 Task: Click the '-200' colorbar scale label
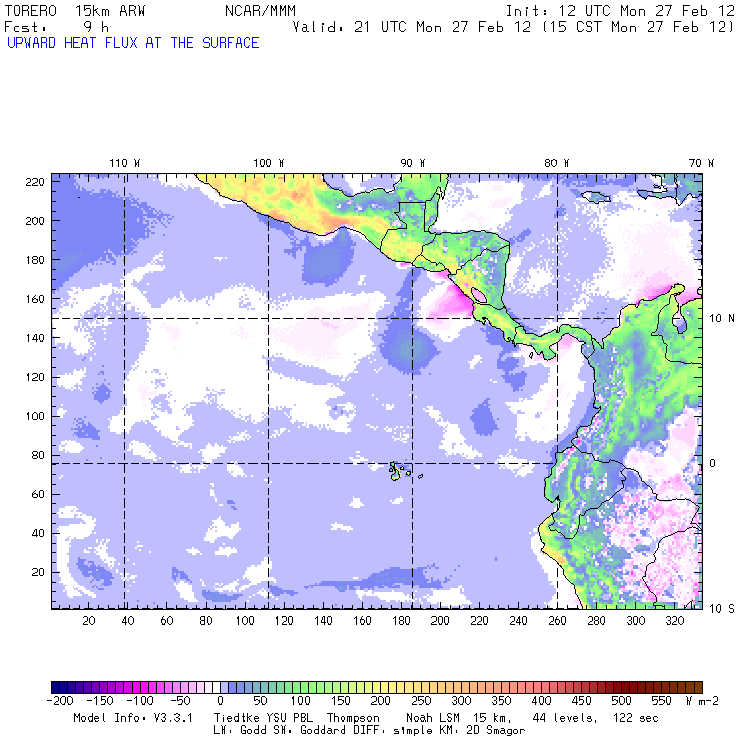coord(60,701)
